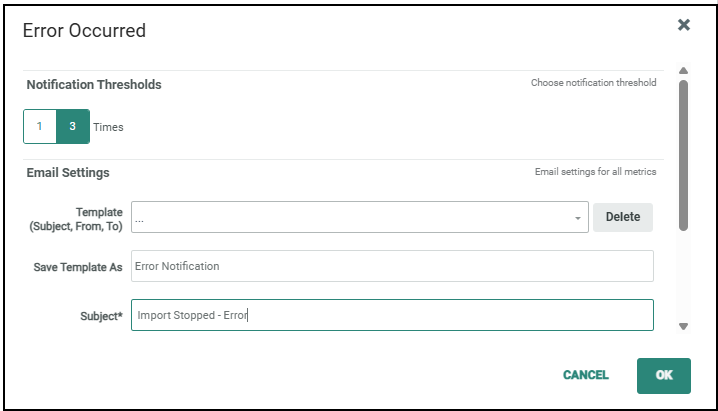This screenshot has width=718, height=411.
Task: Delete the selected email template
Action: click(x=622, y=217)
